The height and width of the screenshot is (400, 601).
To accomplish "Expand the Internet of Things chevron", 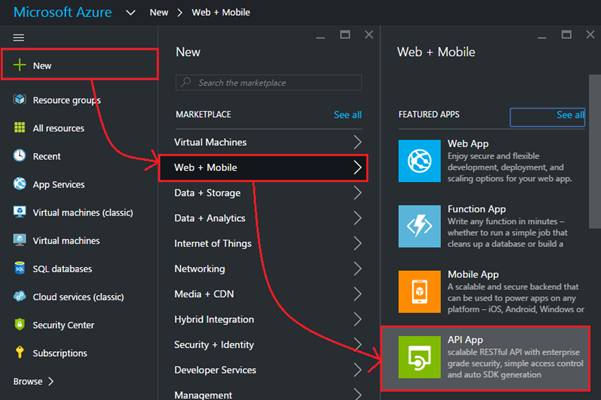I will click(x=357, y=243).
